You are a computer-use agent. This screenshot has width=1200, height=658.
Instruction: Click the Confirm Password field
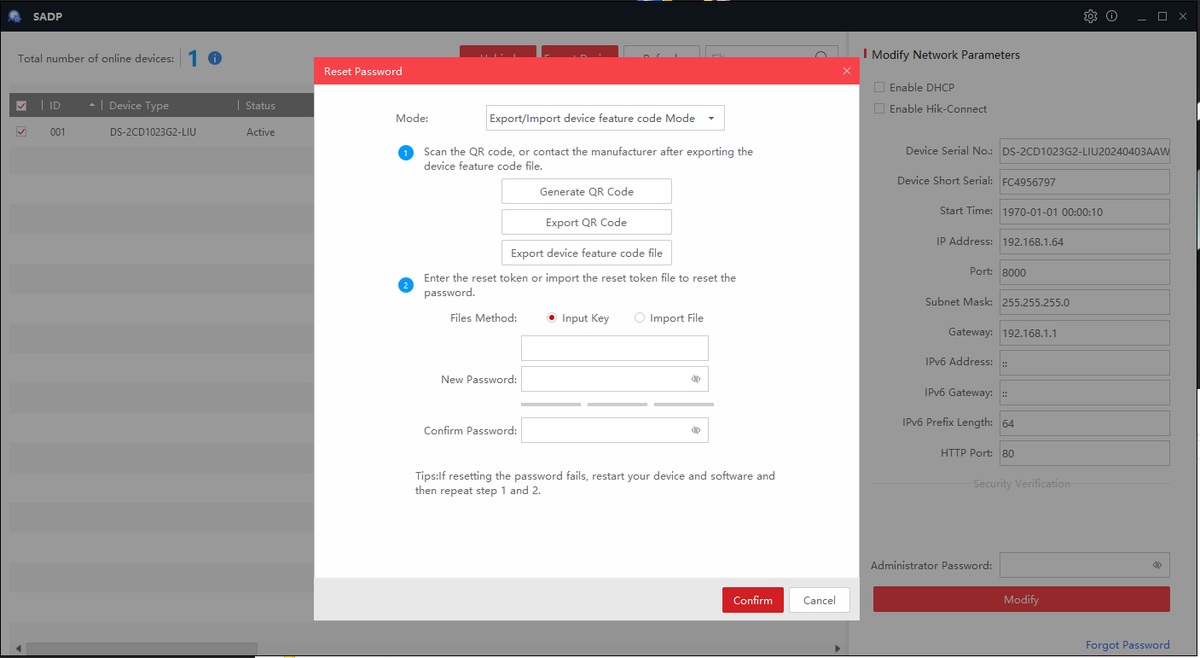615,430
